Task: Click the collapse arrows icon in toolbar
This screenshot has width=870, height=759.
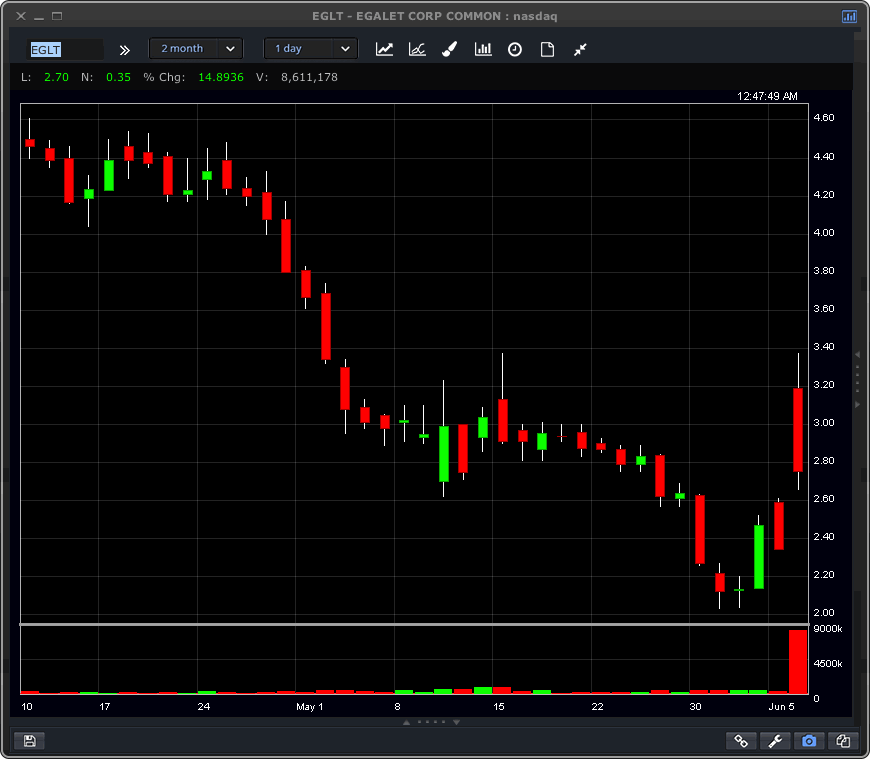Action: pyautogui.click(x=580, y=49)
